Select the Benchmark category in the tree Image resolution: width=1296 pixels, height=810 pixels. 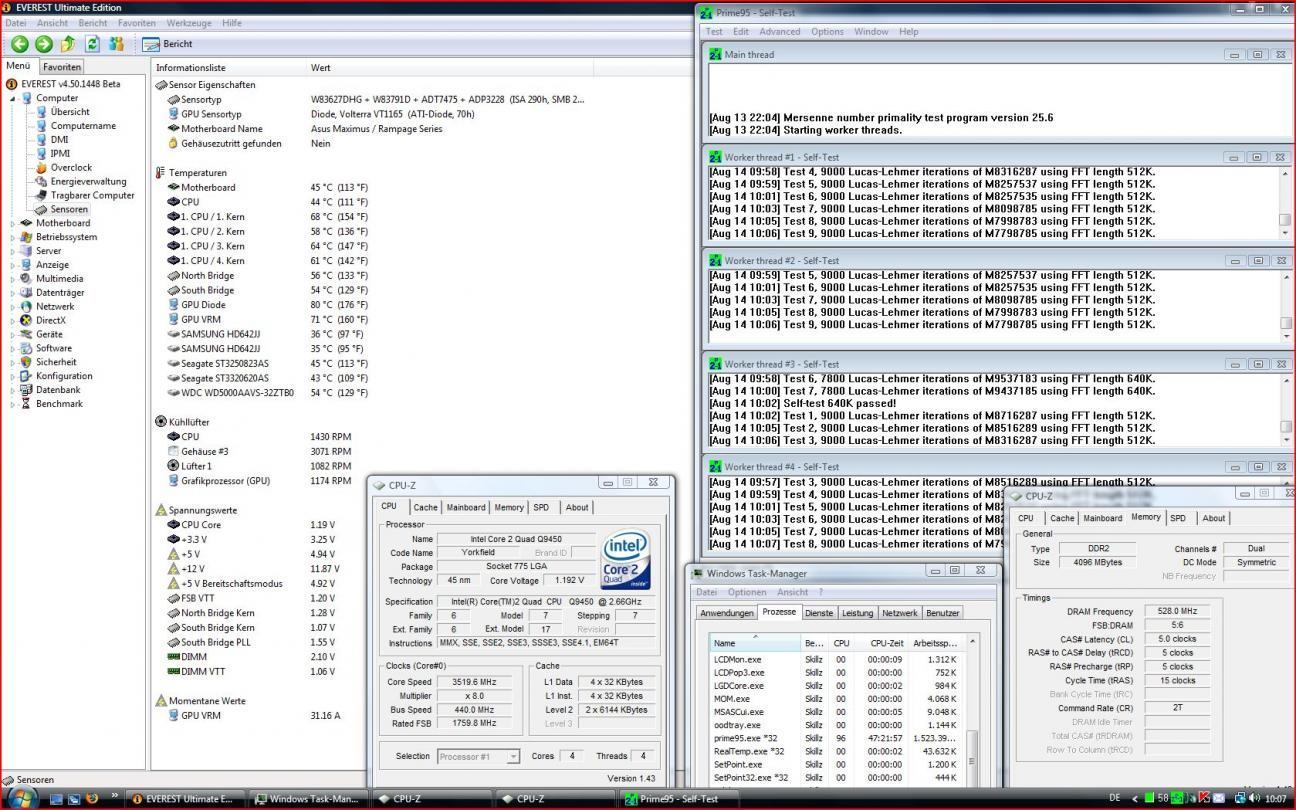tap(59, 404)
